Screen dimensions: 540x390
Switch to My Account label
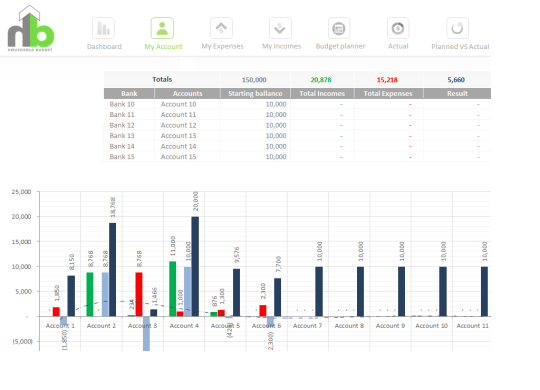click(163, 47)
